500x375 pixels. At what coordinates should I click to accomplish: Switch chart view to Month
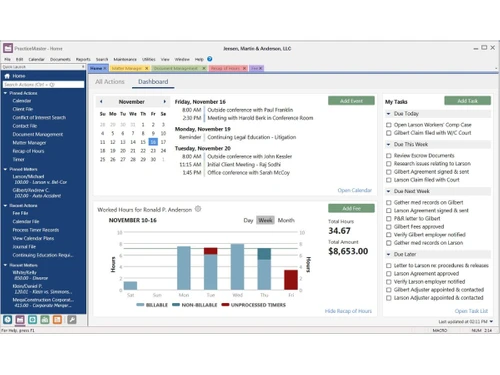point(286,220)
